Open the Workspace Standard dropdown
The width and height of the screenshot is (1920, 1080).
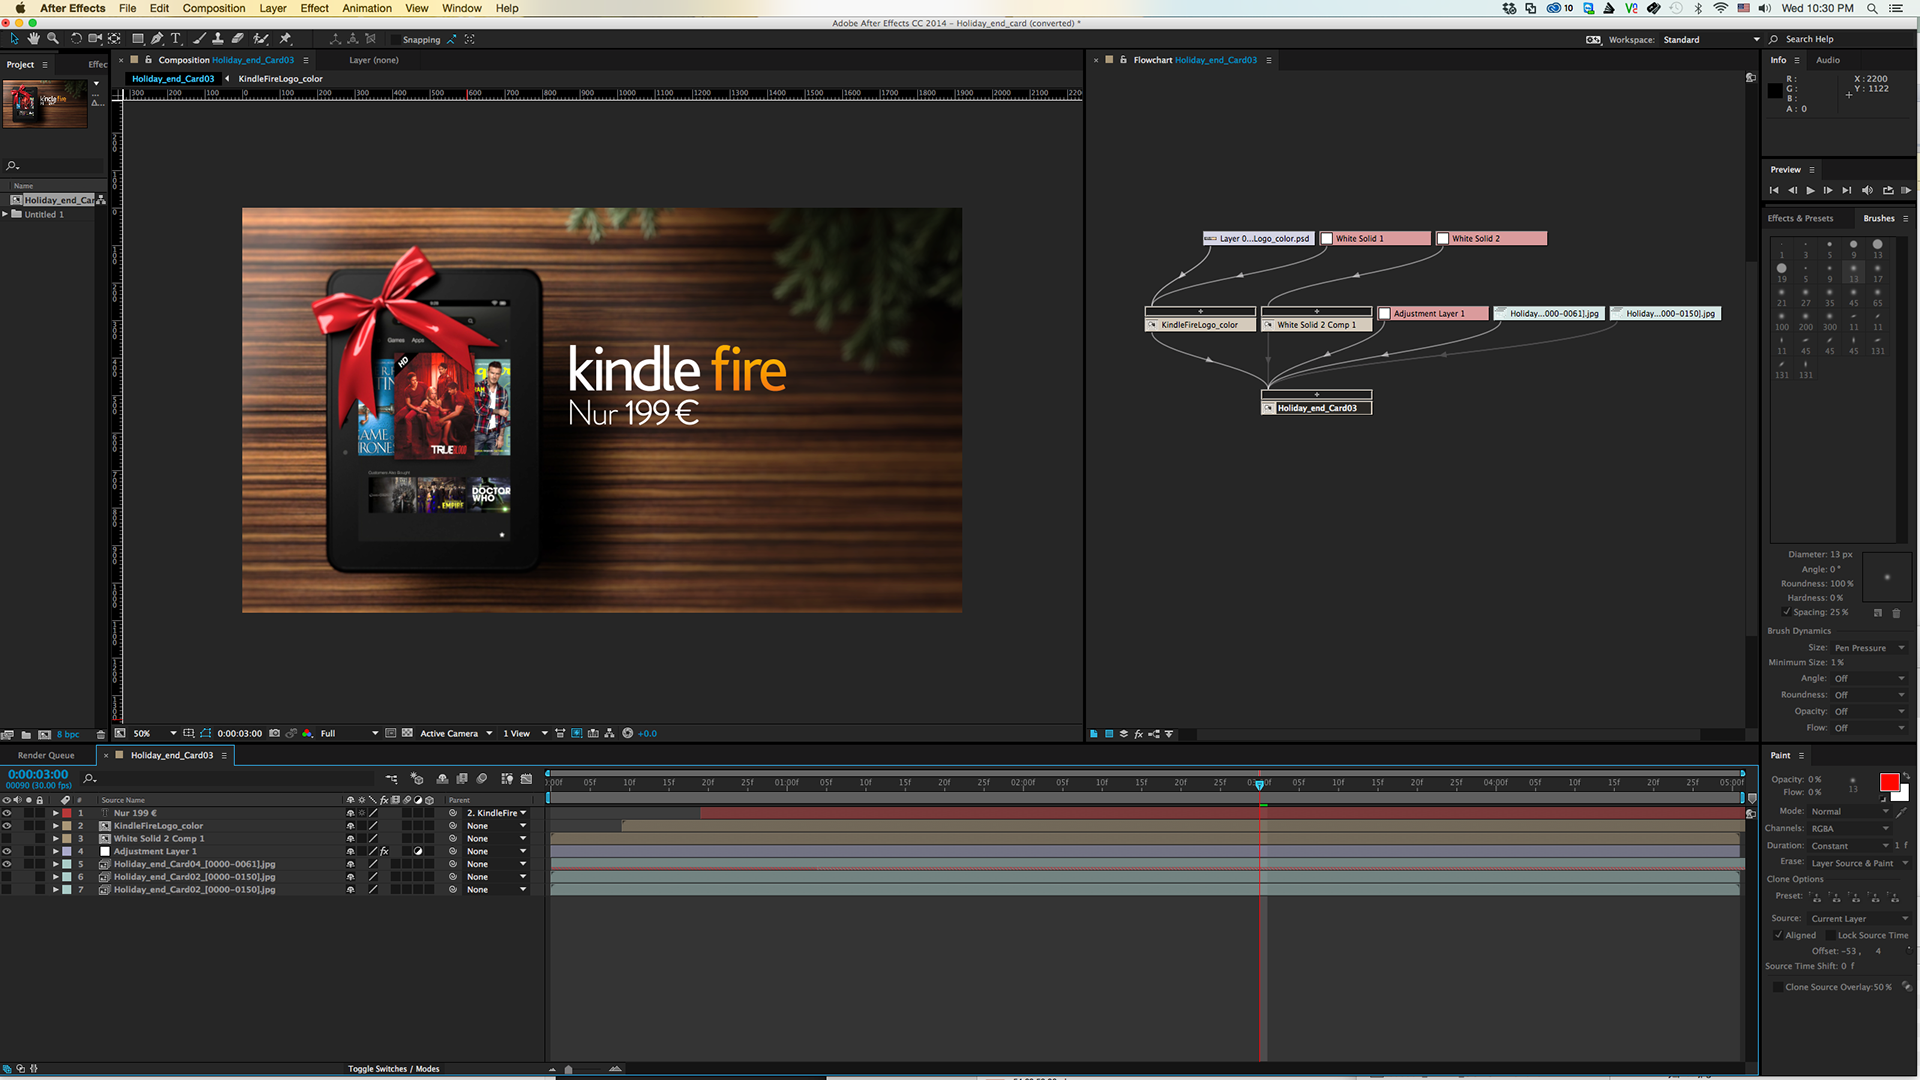1711,39
